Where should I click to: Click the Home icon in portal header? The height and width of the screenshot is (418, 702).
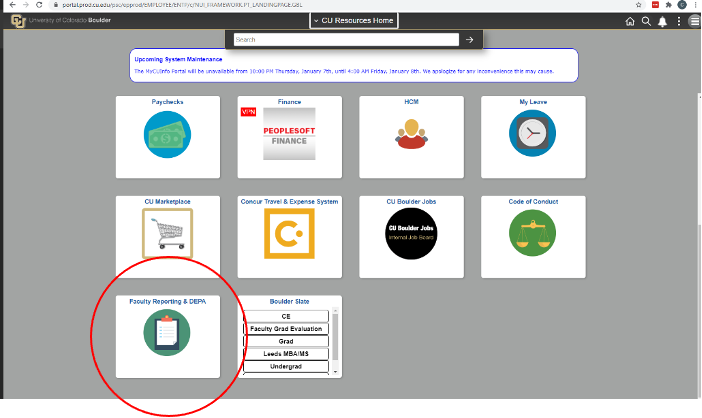coord(630,21)
